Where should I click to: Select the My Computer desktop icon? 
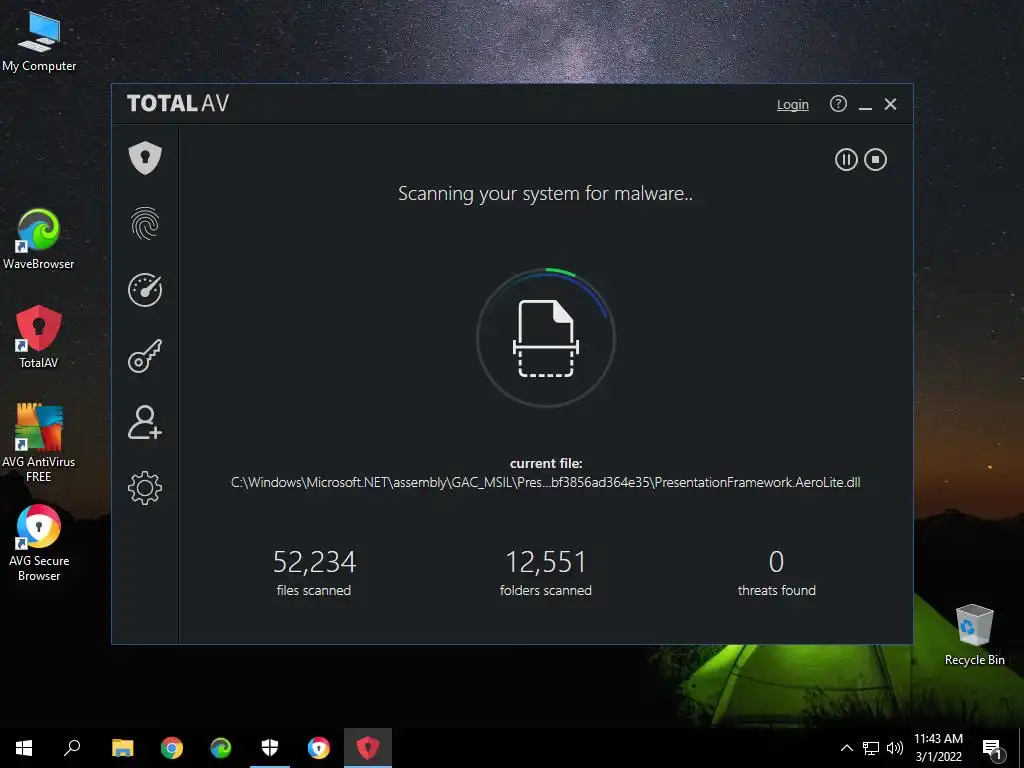click(39, 41)
